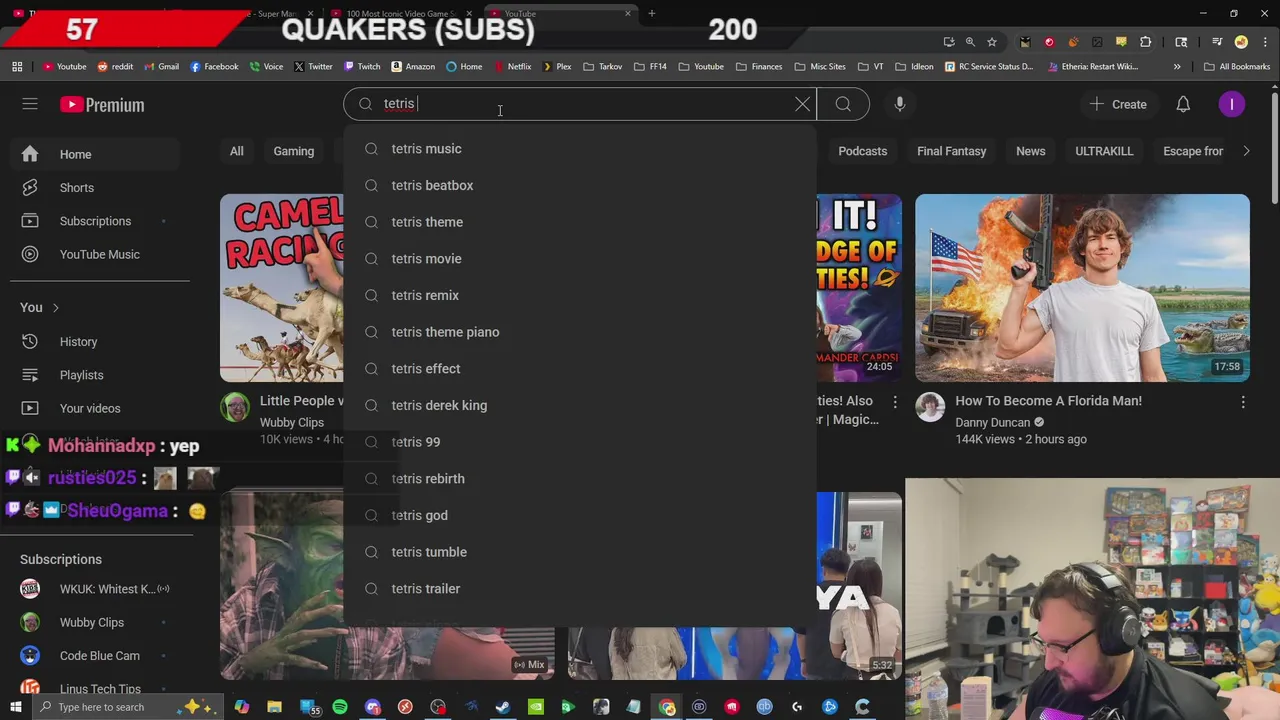Viewport: 1280px width, 720px height.
Task: Open Subscriptions in the sidebar
Action: (95, 221)
